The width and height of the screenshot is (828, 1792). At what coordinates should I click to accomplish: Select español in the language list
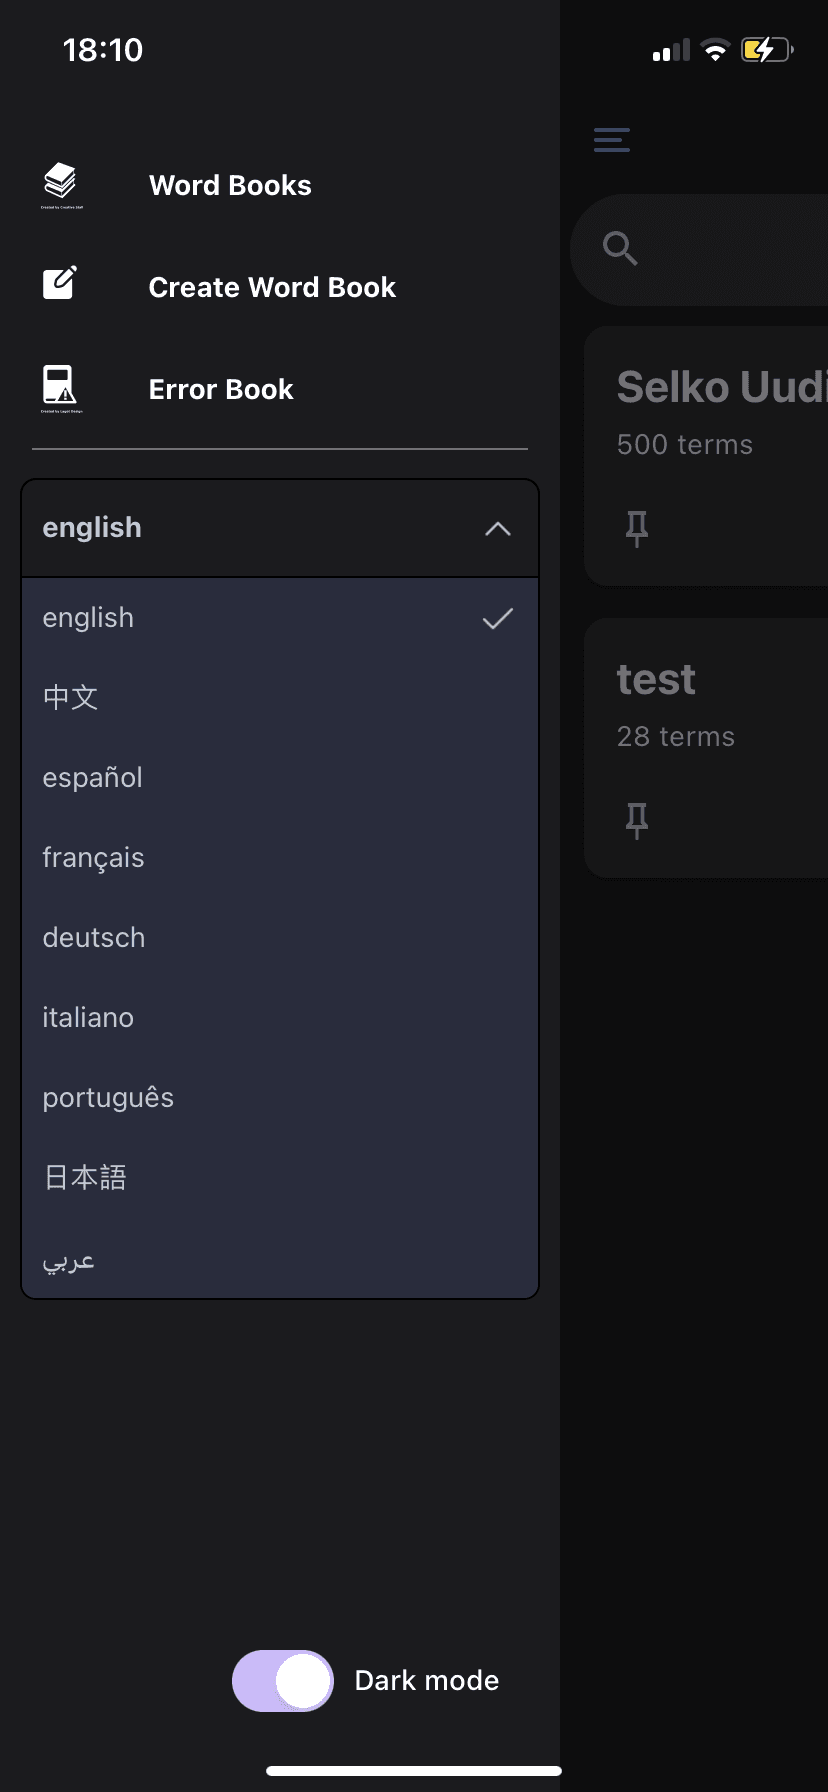tap(92, 777)
